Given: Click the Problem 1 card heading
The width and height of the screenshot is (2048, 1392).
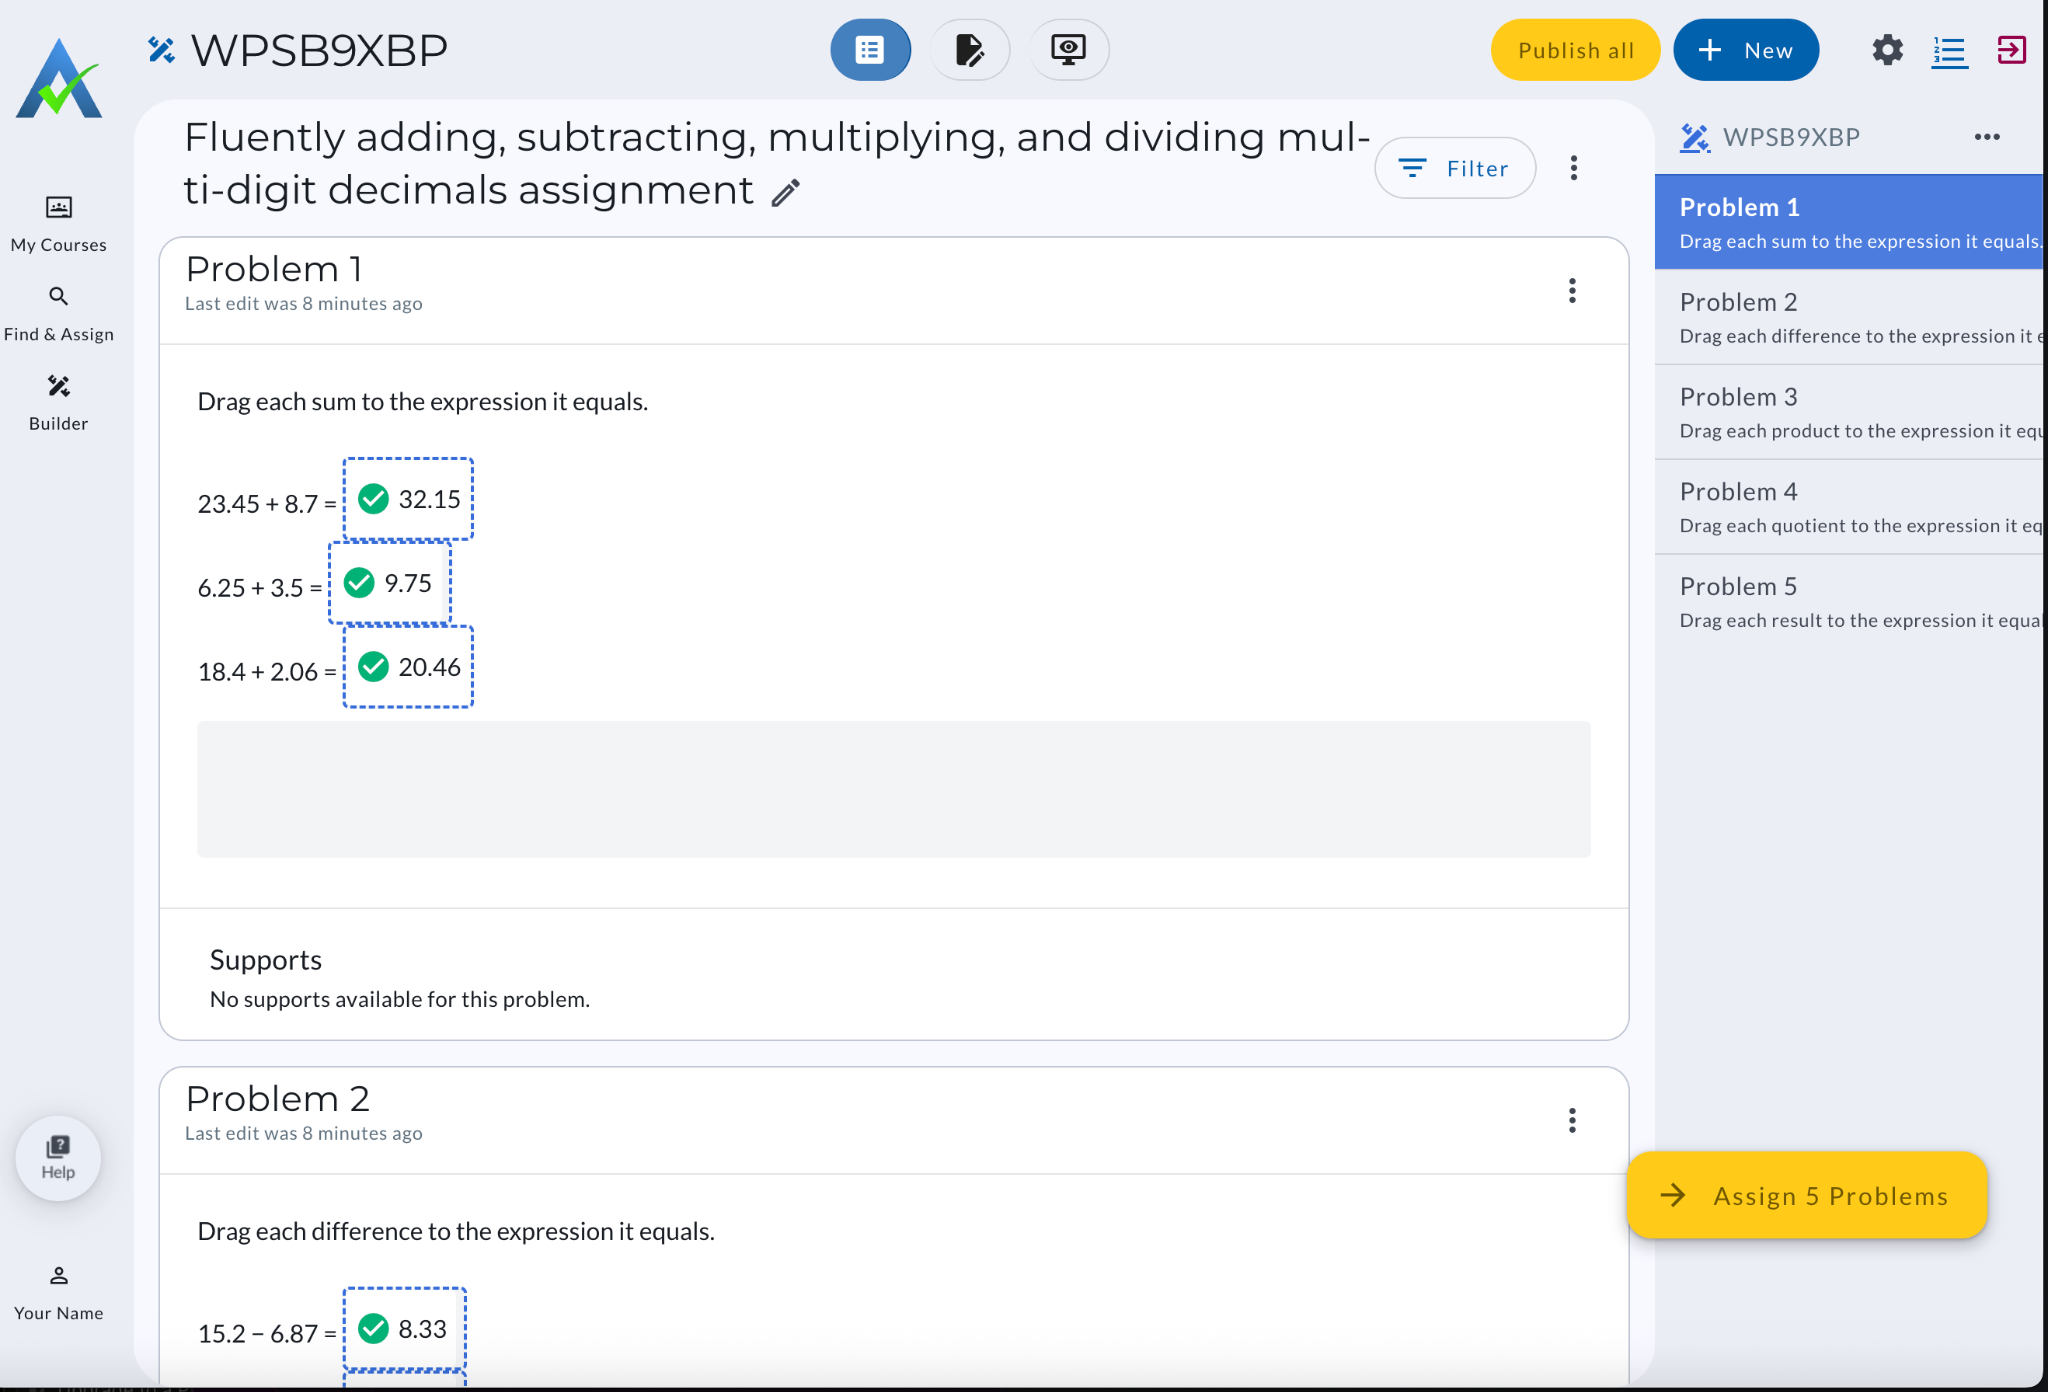Looking at the screenshot, I should click(274, 269).
